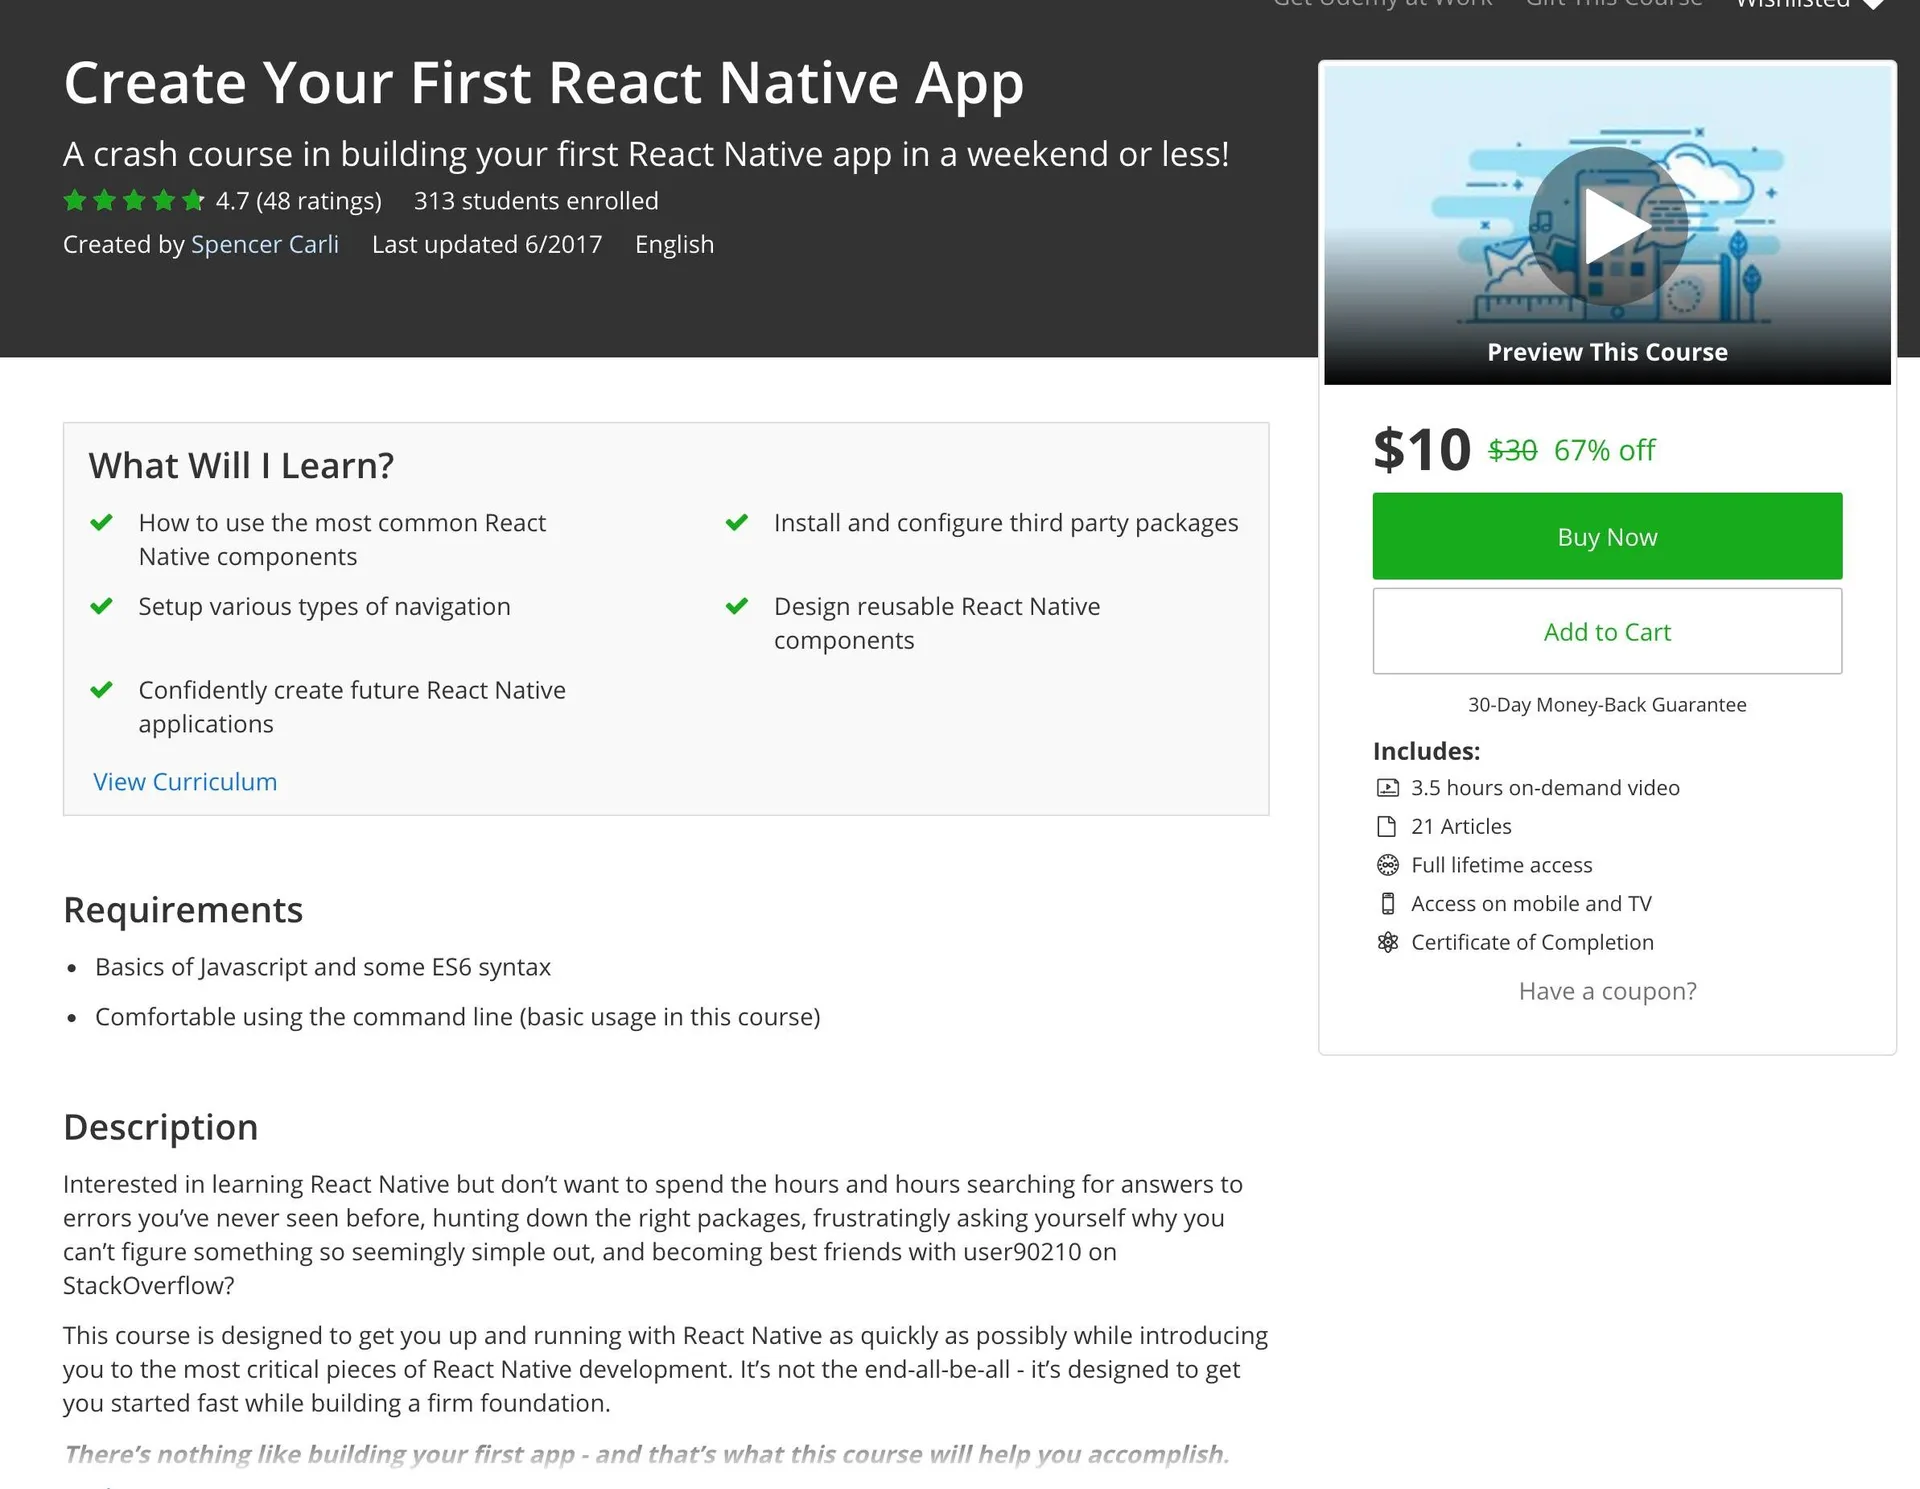Image resolution: width=1920 pixels, height=1489 pixels.
Task: Open the View Curriculum link
Action: (185, 782)
